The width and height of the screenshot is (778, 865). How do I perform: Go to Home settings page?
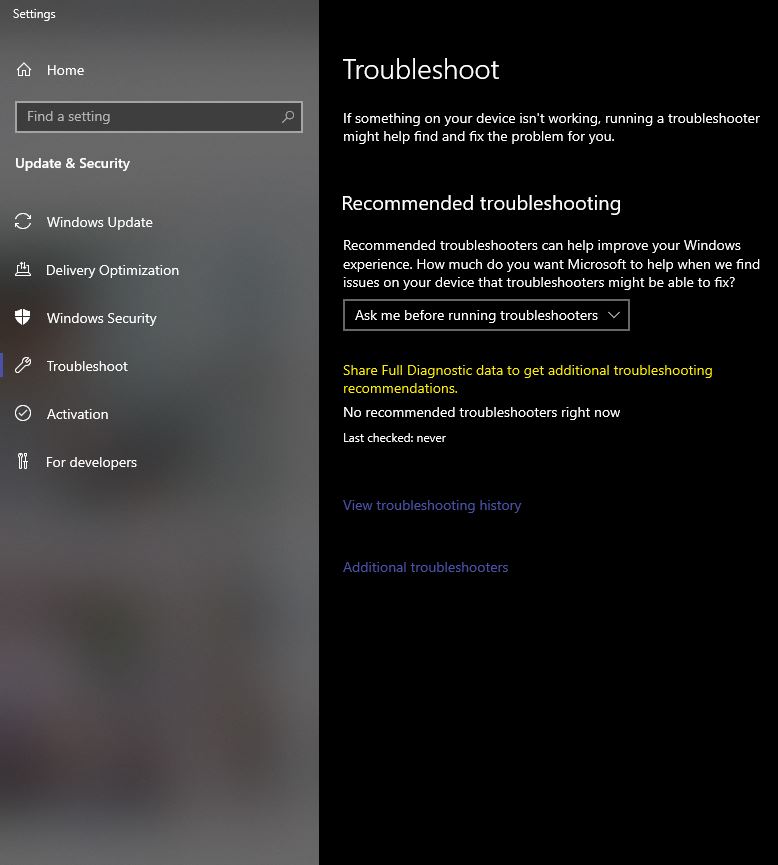point(65,70)
